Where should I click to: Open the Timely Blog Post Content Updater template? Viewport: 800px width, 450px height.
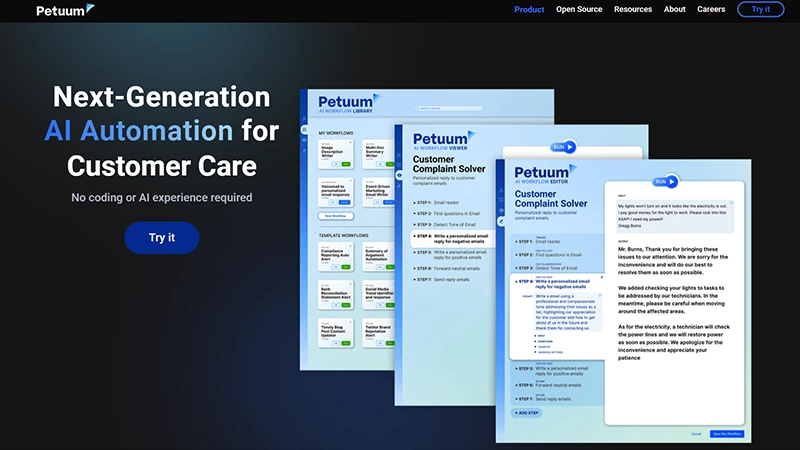[335, 333]
